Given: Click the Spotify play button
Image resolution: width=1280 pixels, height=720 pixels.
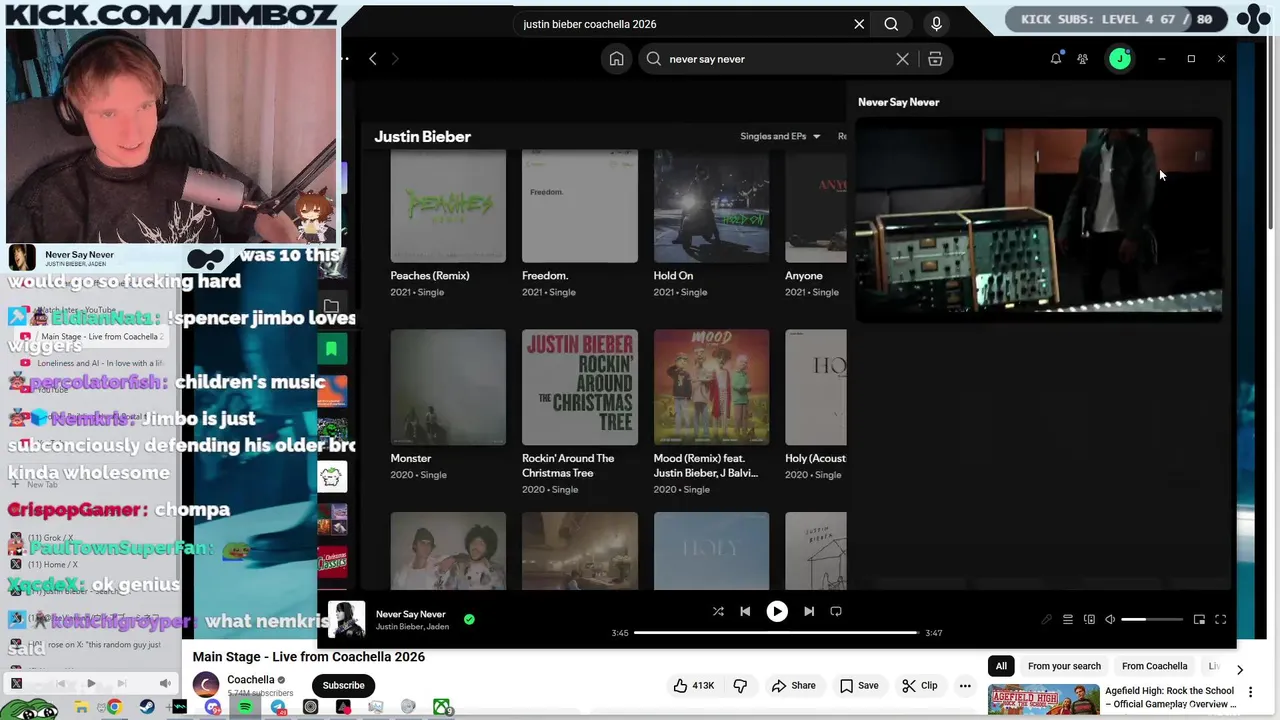Looking at the screenshot, I should 777,611.
